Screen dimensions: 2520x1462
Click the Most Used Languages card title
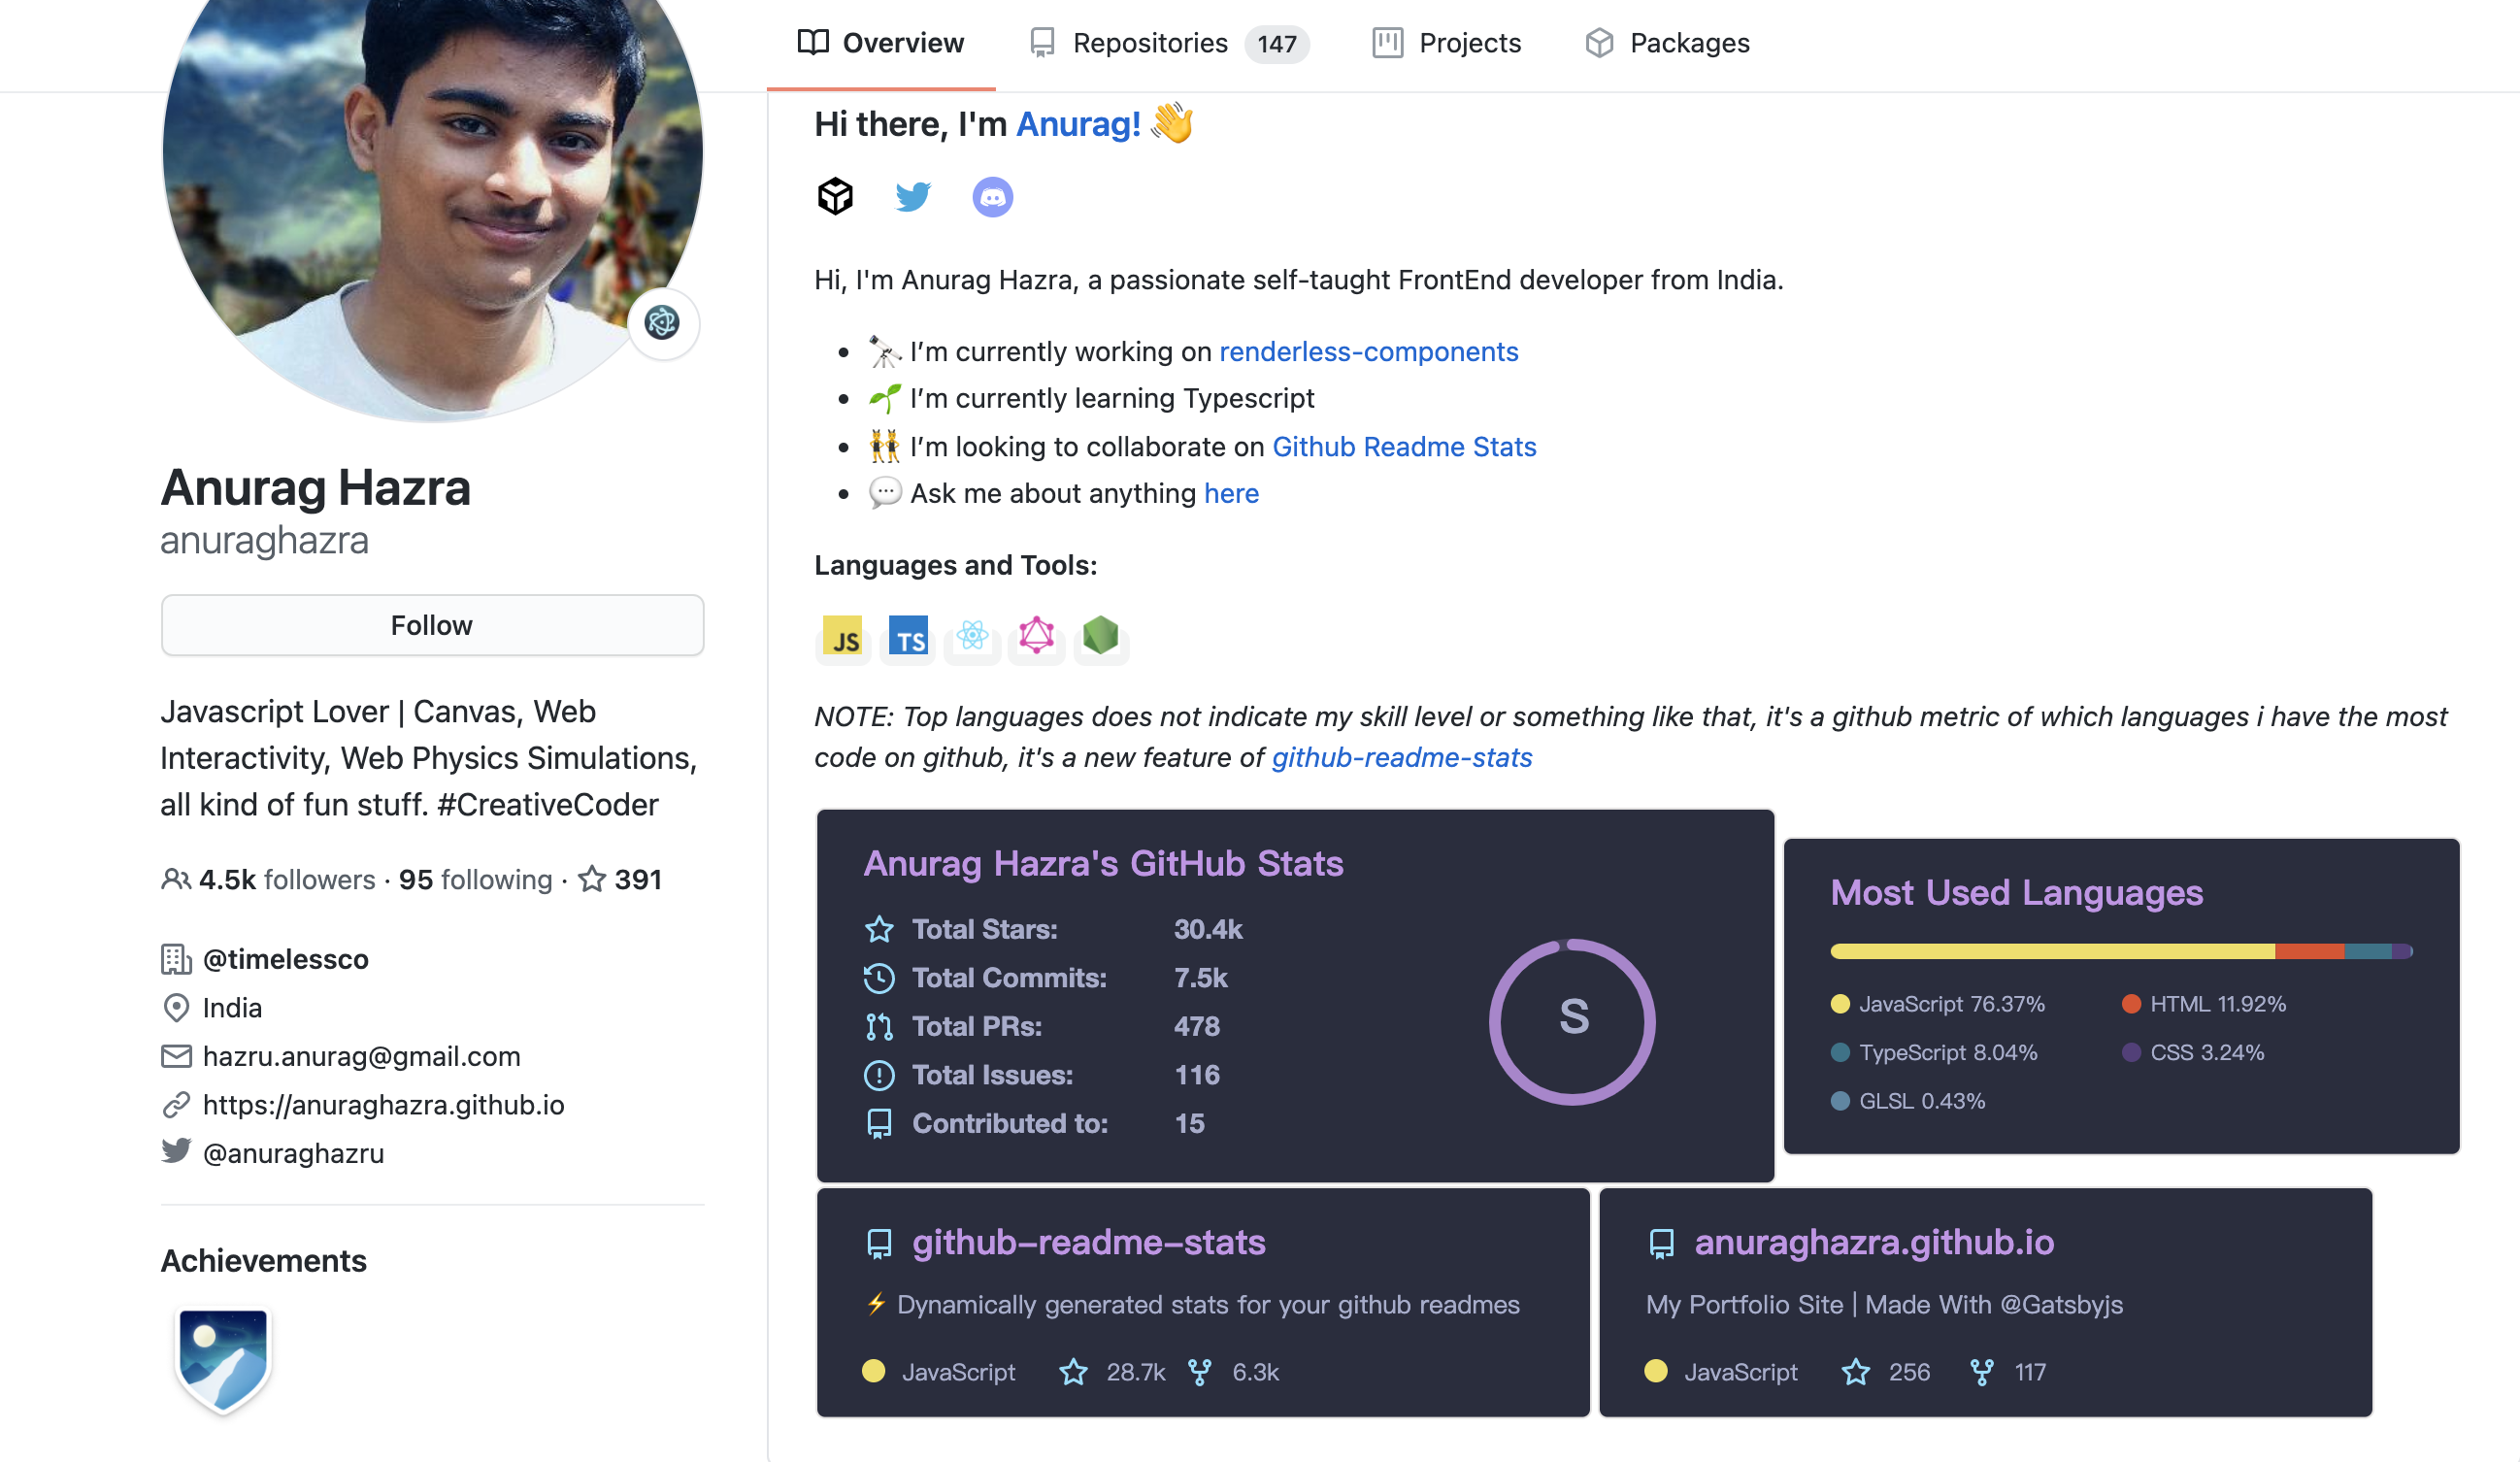[x=2016, y=893]
